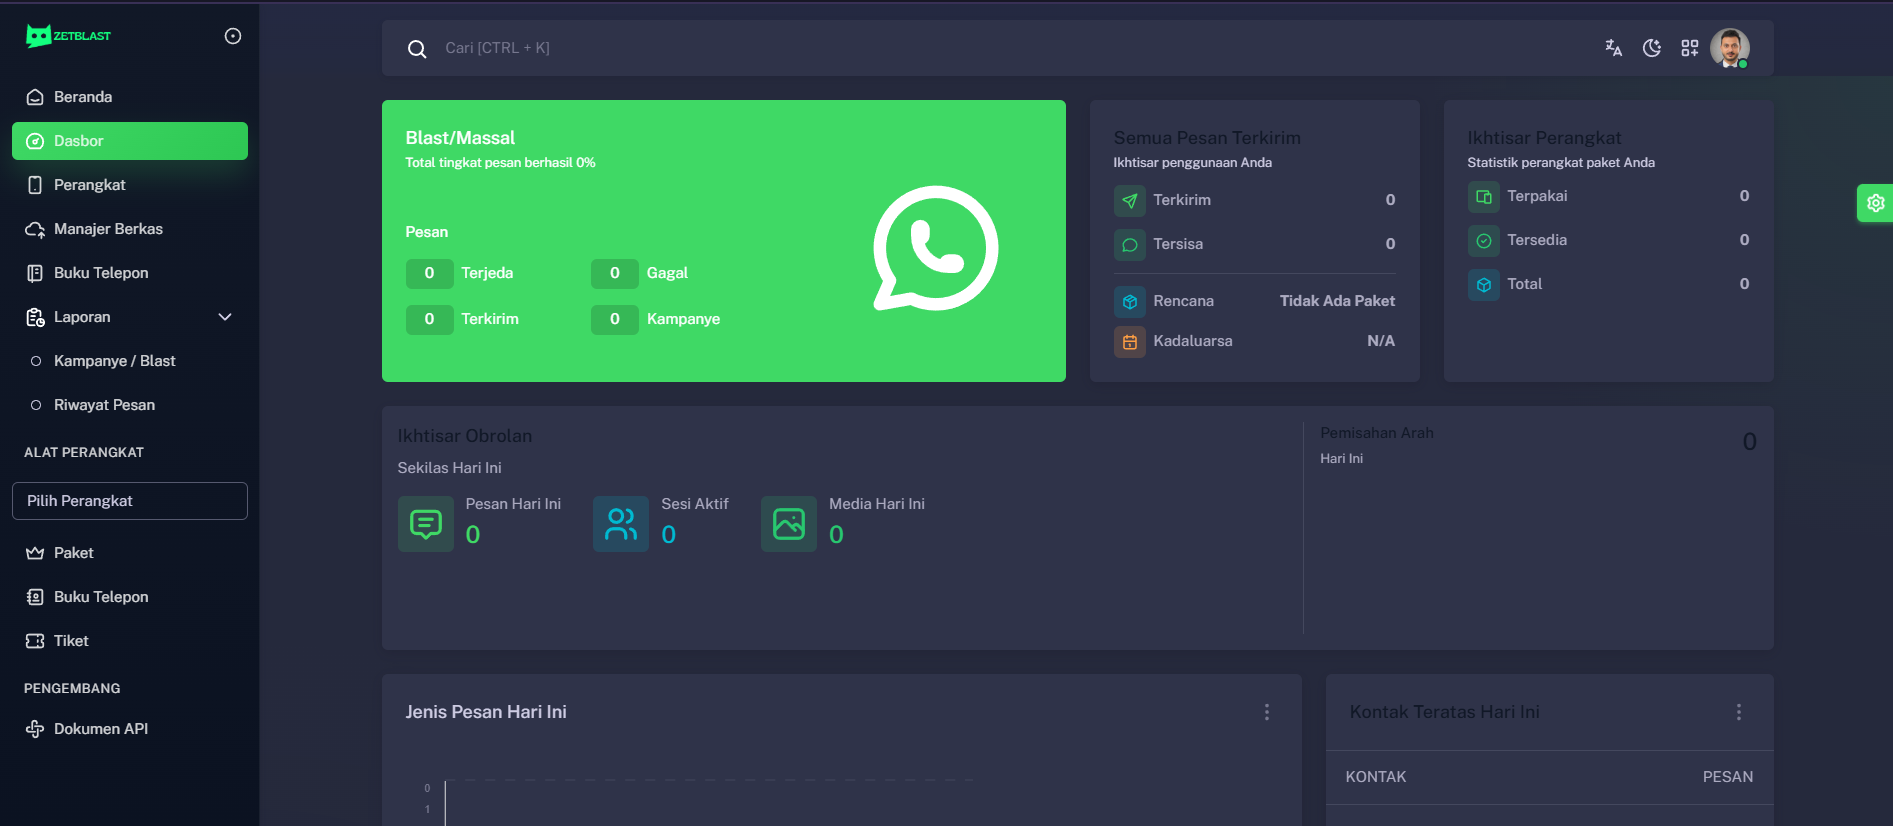1893x826 pixels.
Task: Click the Zetblast logo
Action: 68,36
